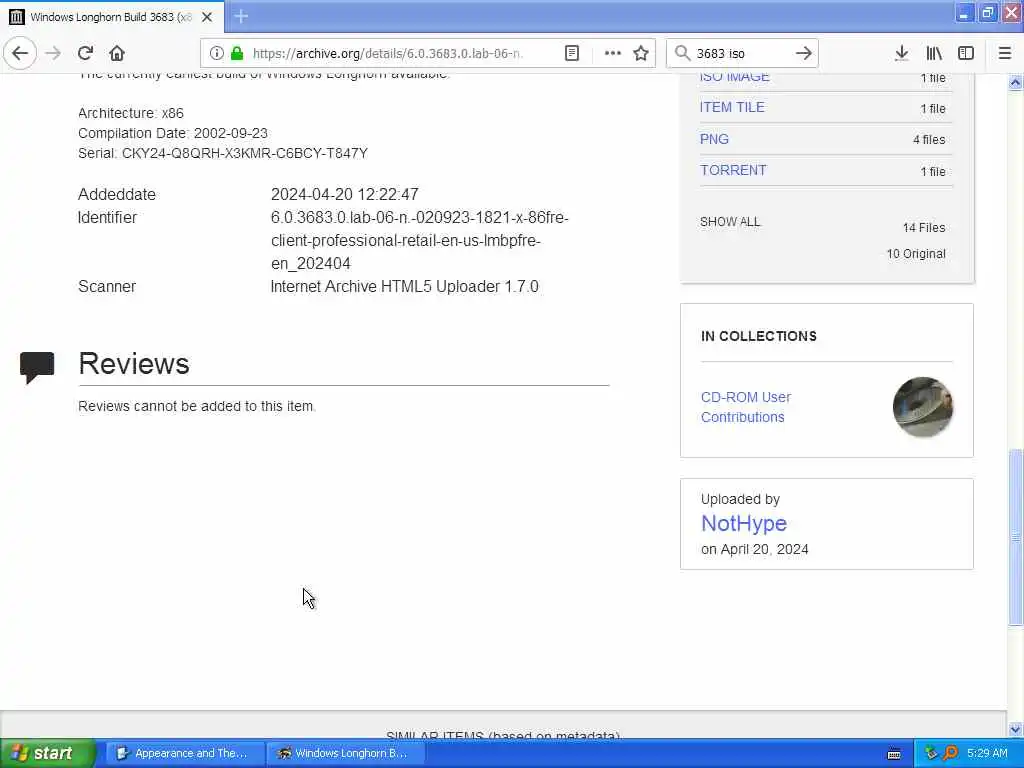Open the Firefox hamburger menu
This screenshot has width=1024, height=768.
pos(1004,53)
